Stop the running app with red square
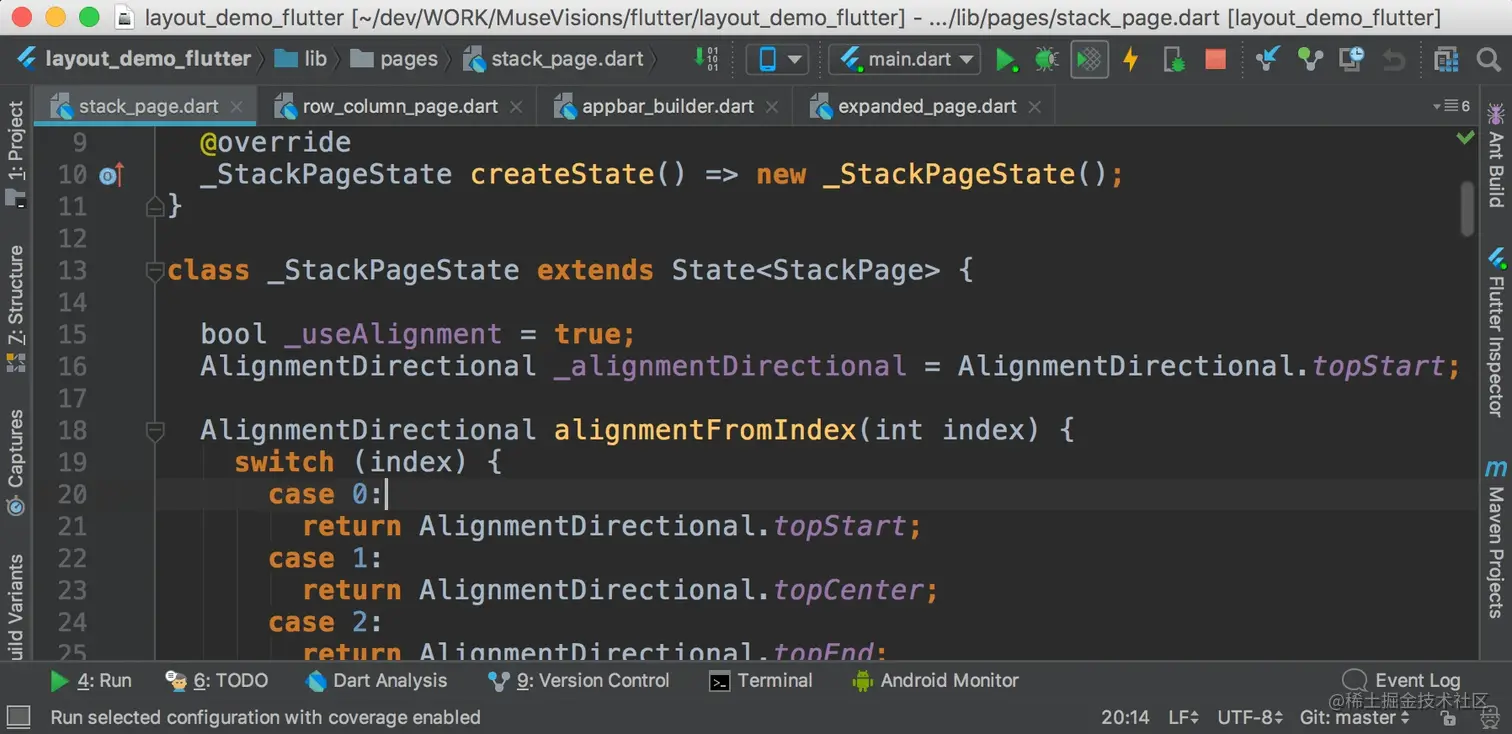 pos(1216,60)
